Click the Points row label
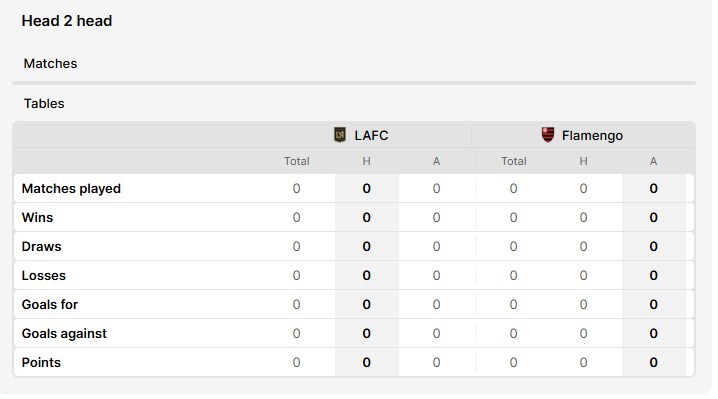Image resolution: width=718 pixels, height=399 pixels. (x=41, y=362)
